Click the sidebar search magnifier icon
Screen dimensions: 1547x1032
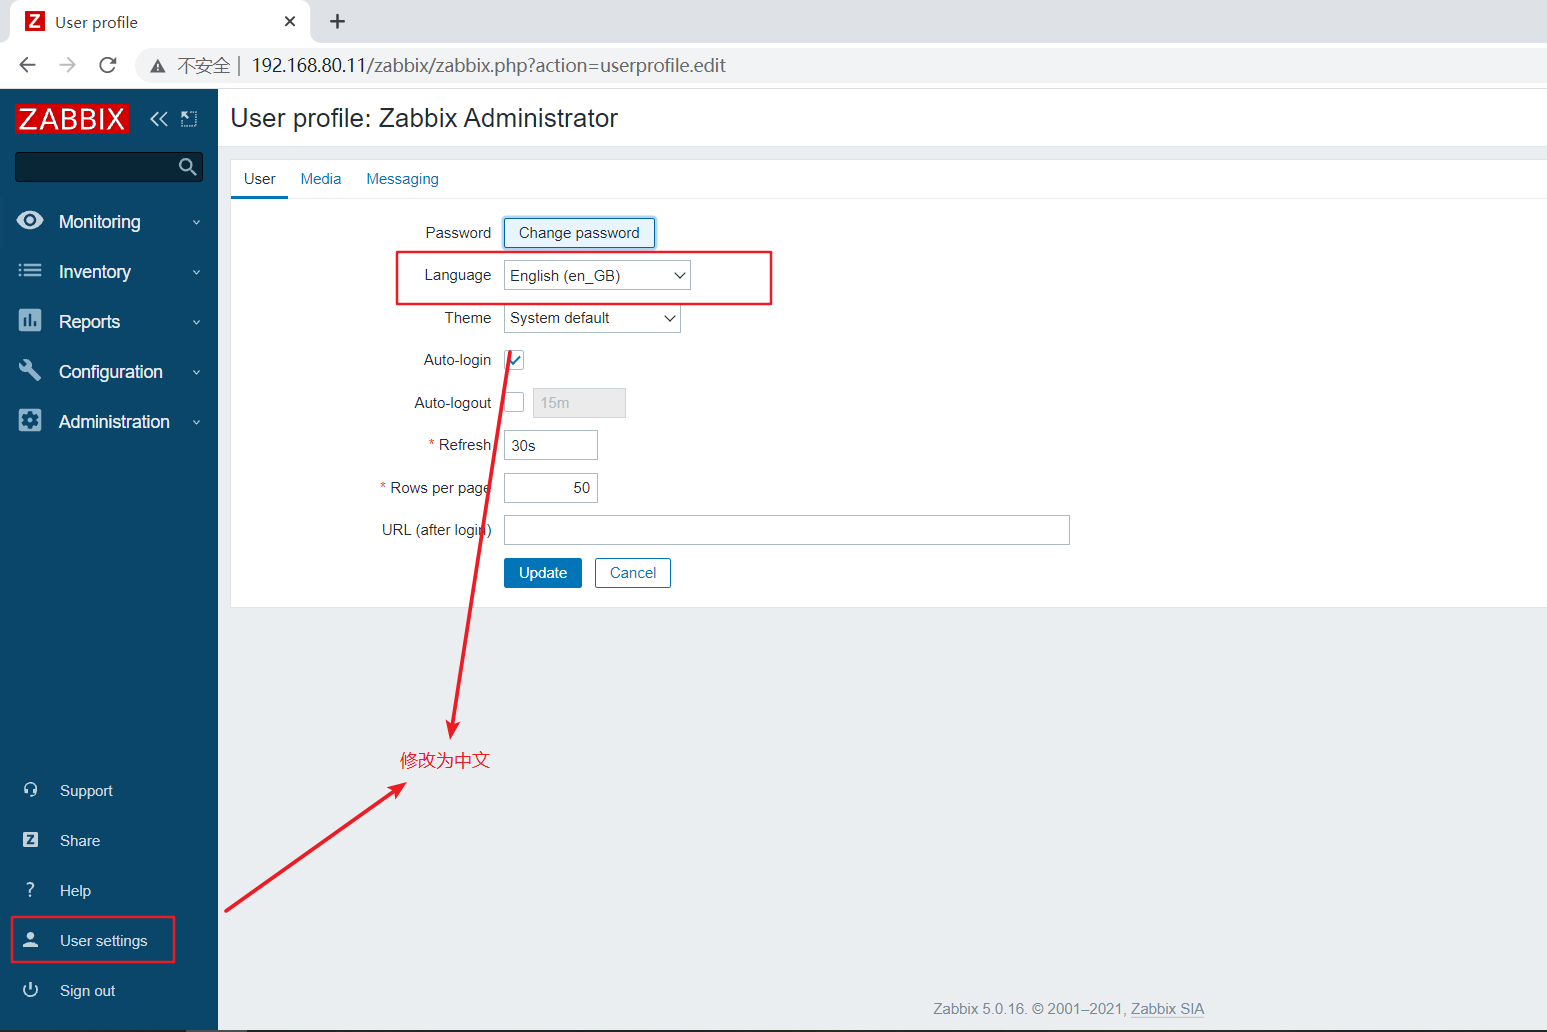point(188,167)
